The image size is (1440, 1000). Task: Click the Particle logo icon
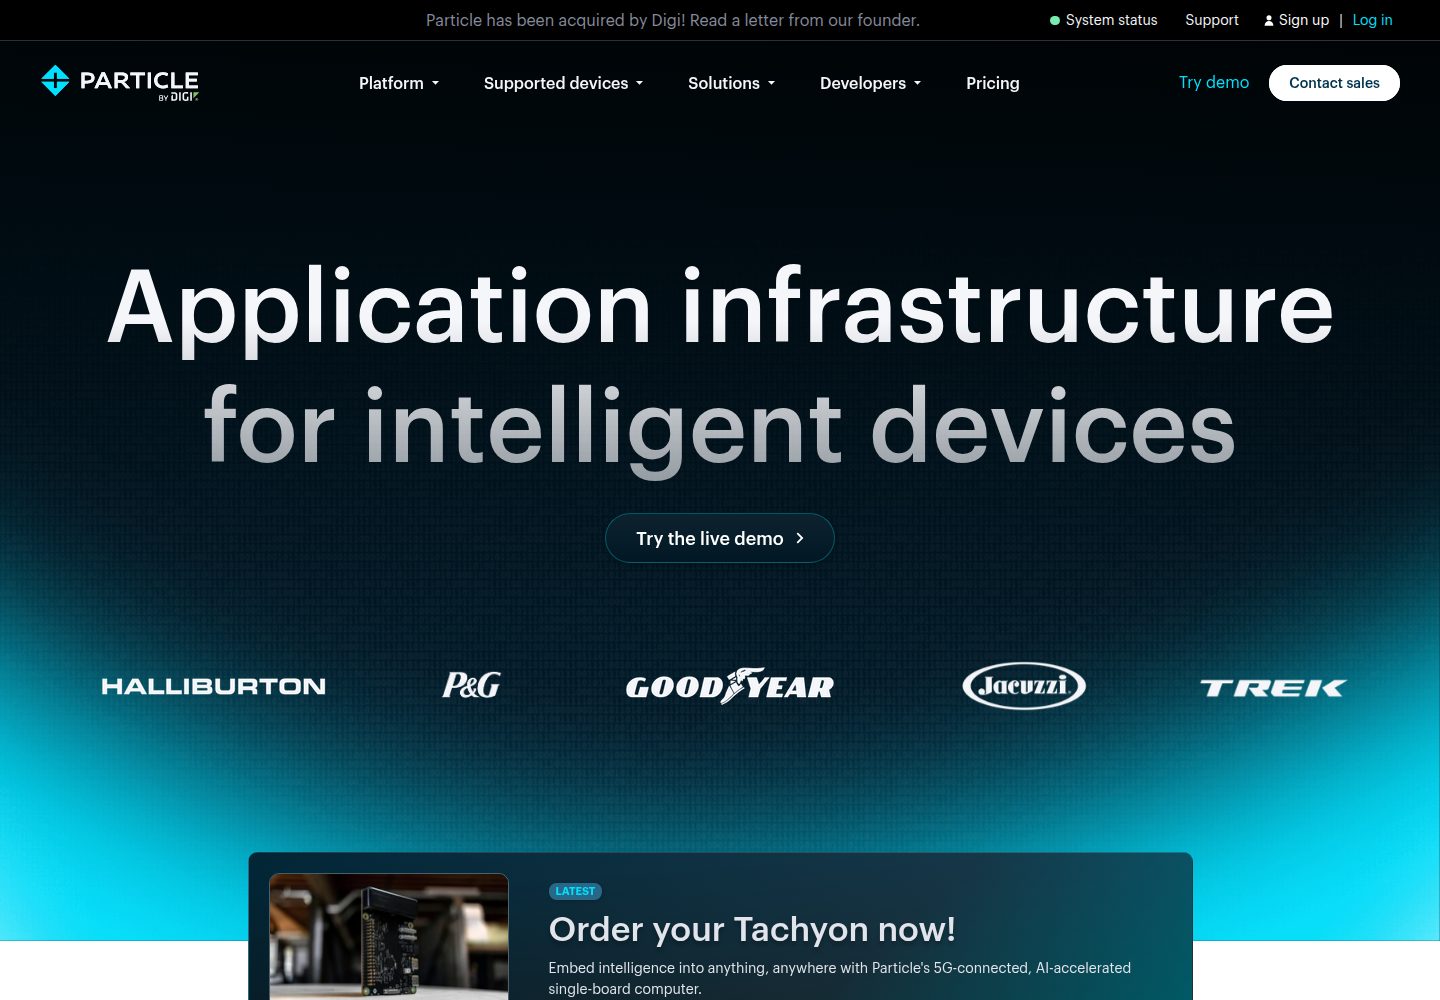click(55, 81)
